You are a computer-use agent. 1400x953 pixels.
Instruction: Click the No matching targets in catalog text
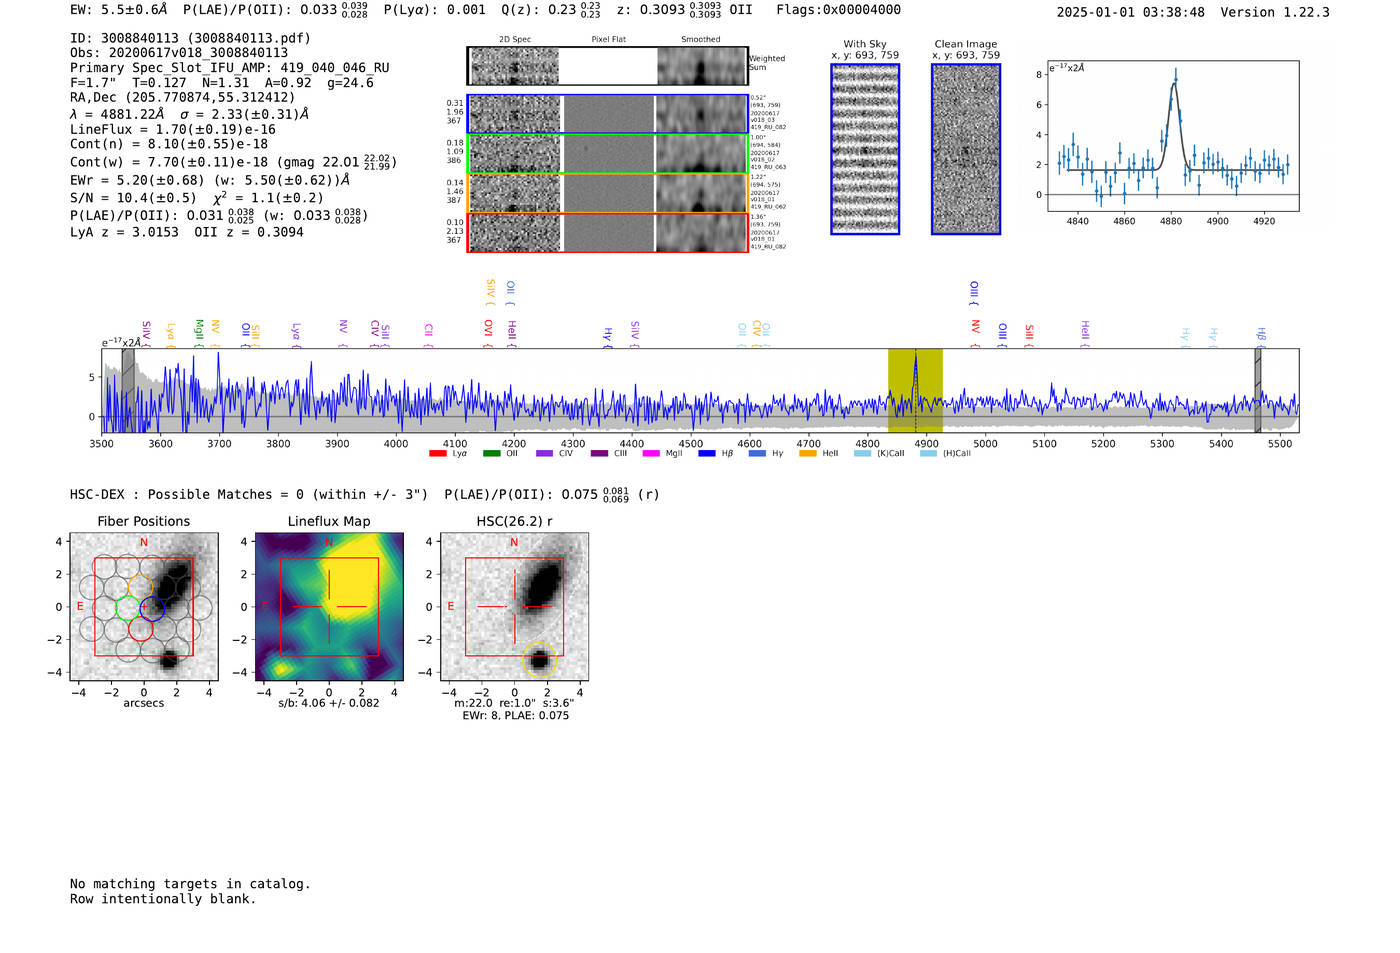tap(190, 884)
